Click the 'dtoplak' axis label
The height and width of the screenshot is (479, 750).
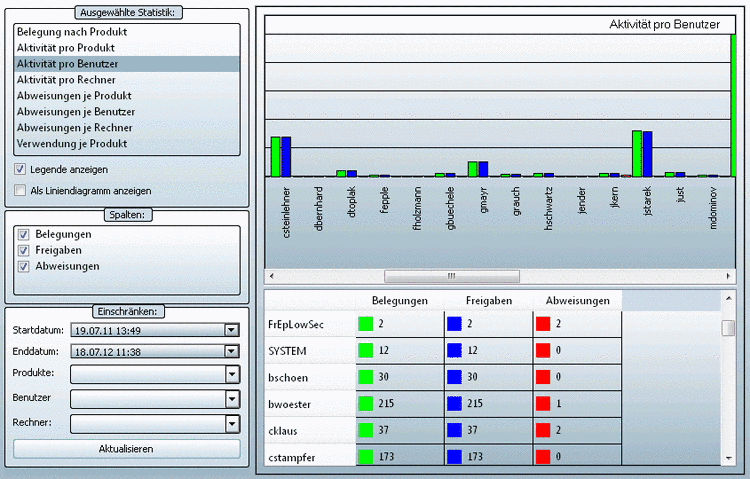[352, 202]
